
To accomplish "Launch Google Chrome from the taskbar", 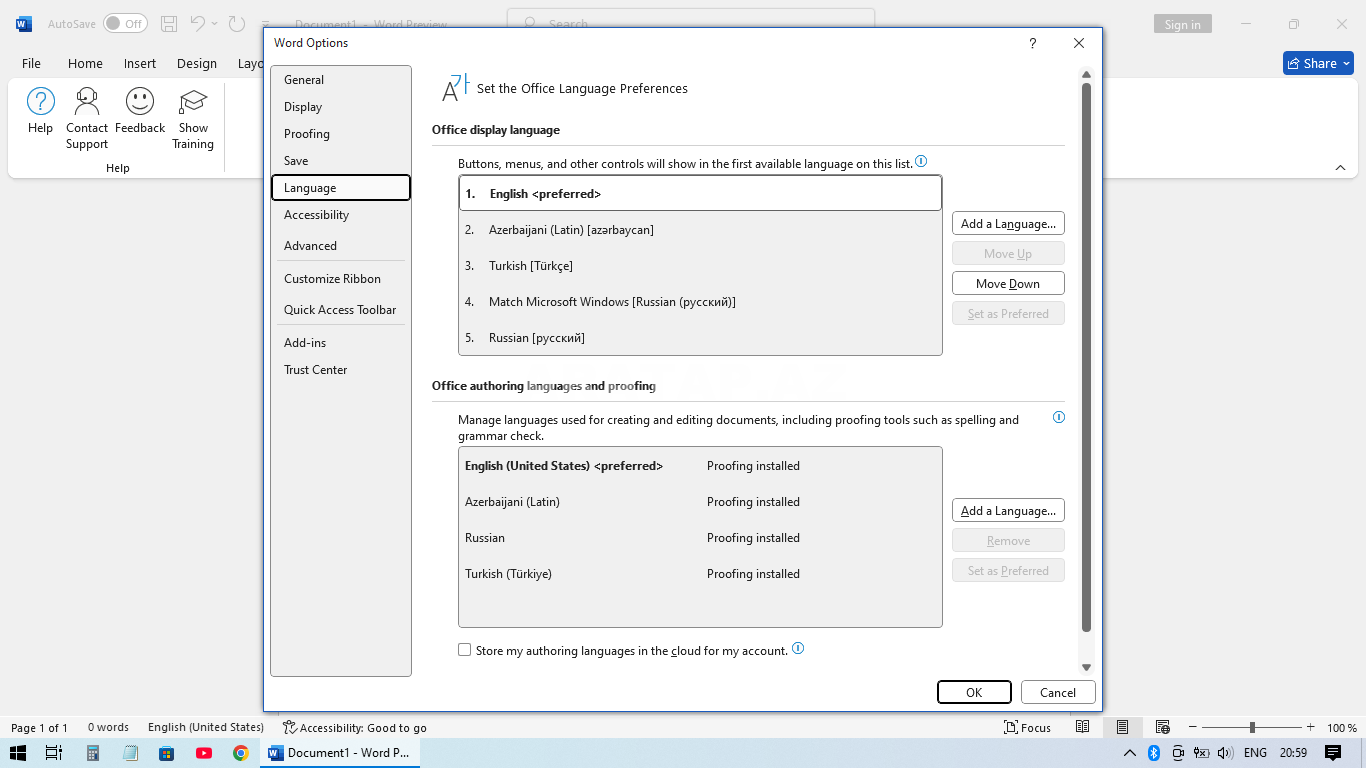I will pos(241,753).
